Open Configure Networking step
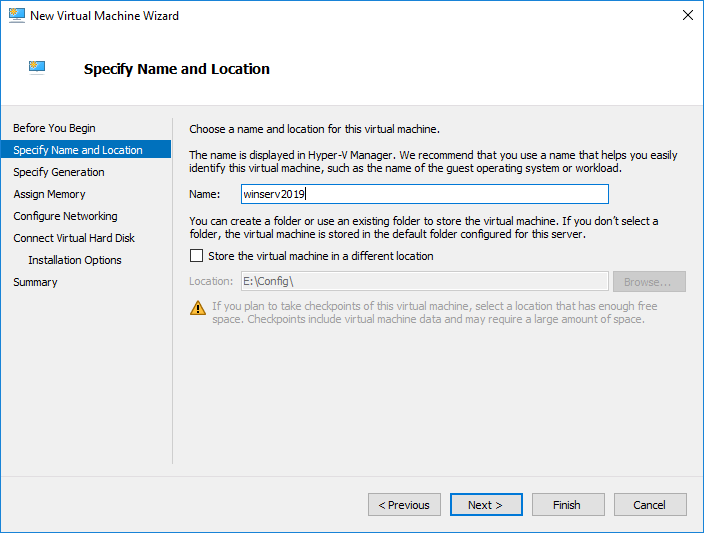Viewport: 704px width, 533px height. (65, 216)
